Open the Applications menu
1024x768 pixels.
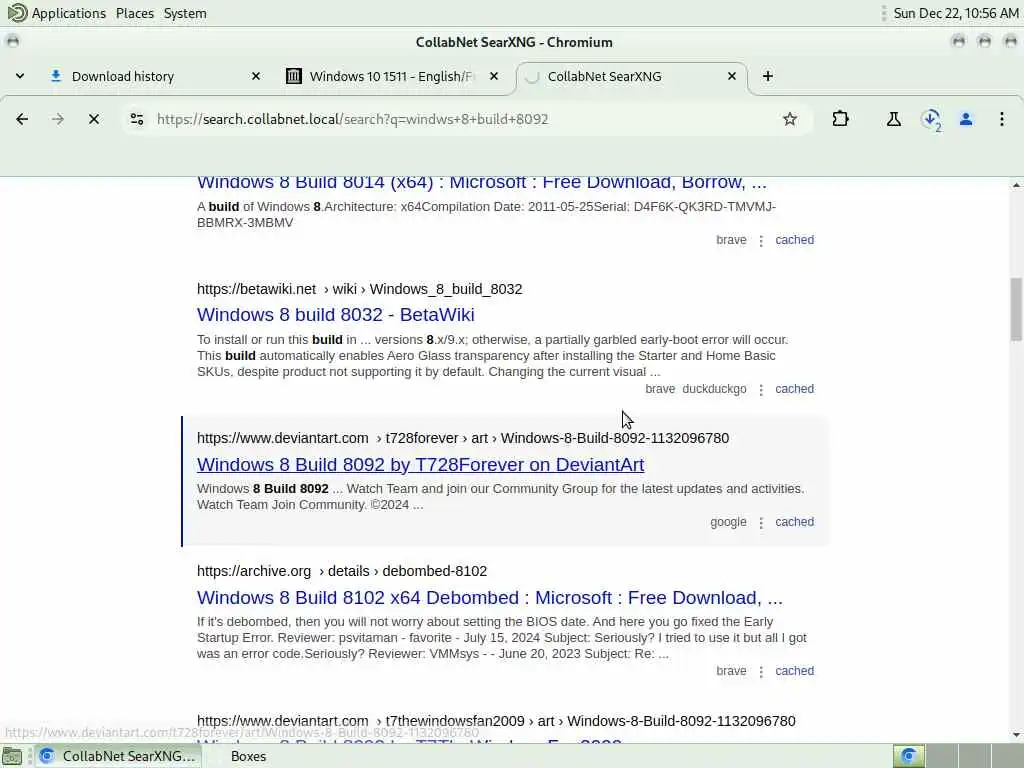click(x=69, y=13)
